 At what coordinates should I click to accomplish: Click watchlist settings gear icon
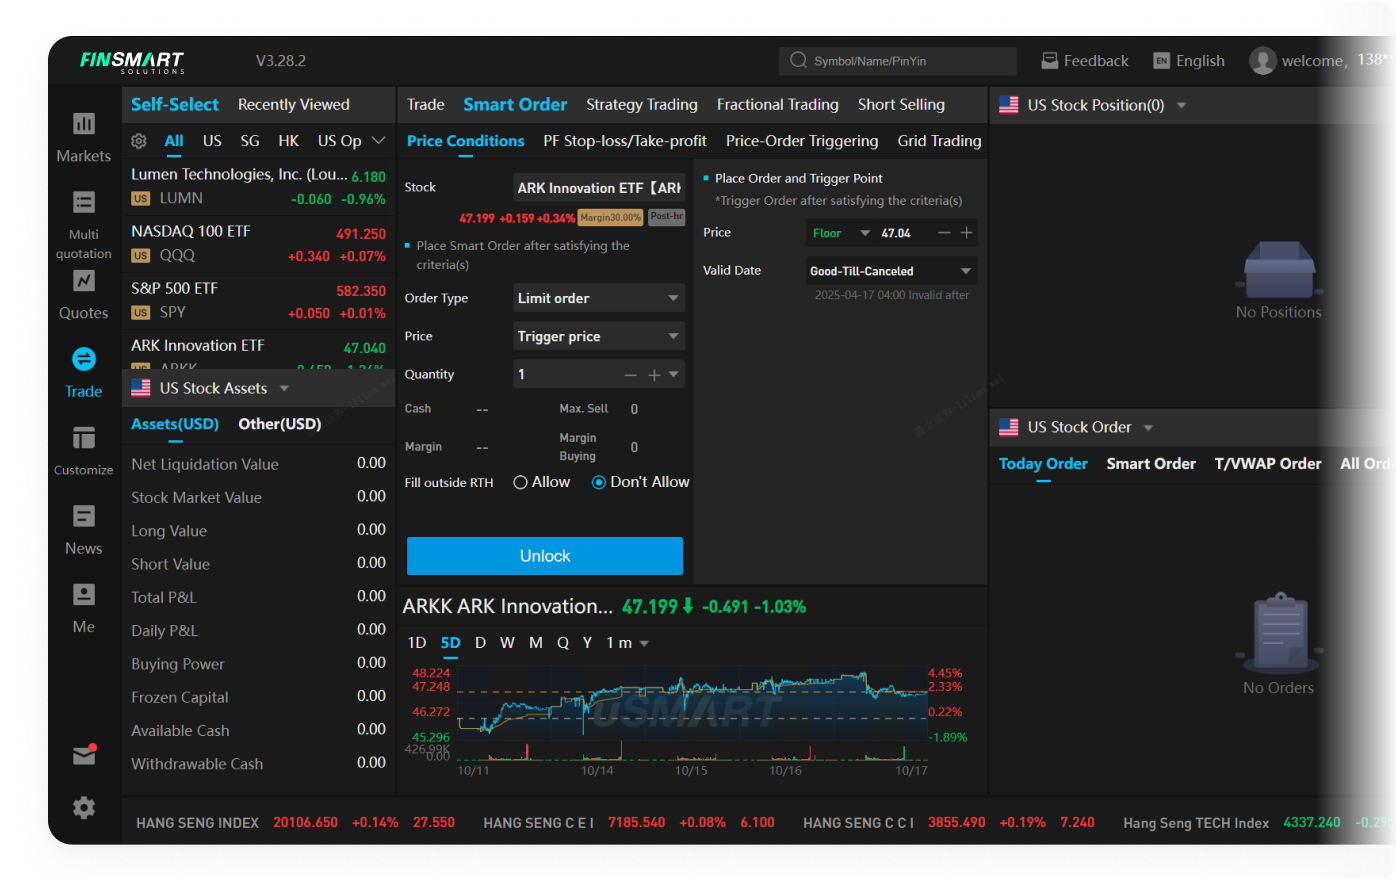tap(139, 141)
